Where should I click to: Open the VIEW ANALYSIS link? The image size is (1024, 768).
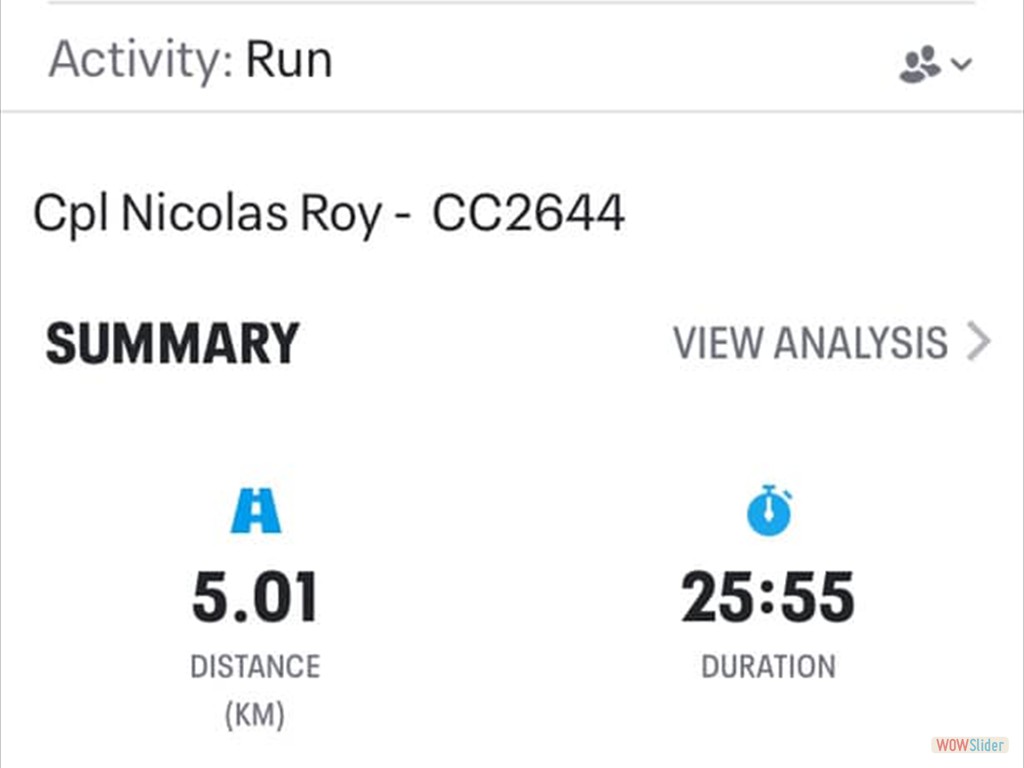click(x=832, y=342)
